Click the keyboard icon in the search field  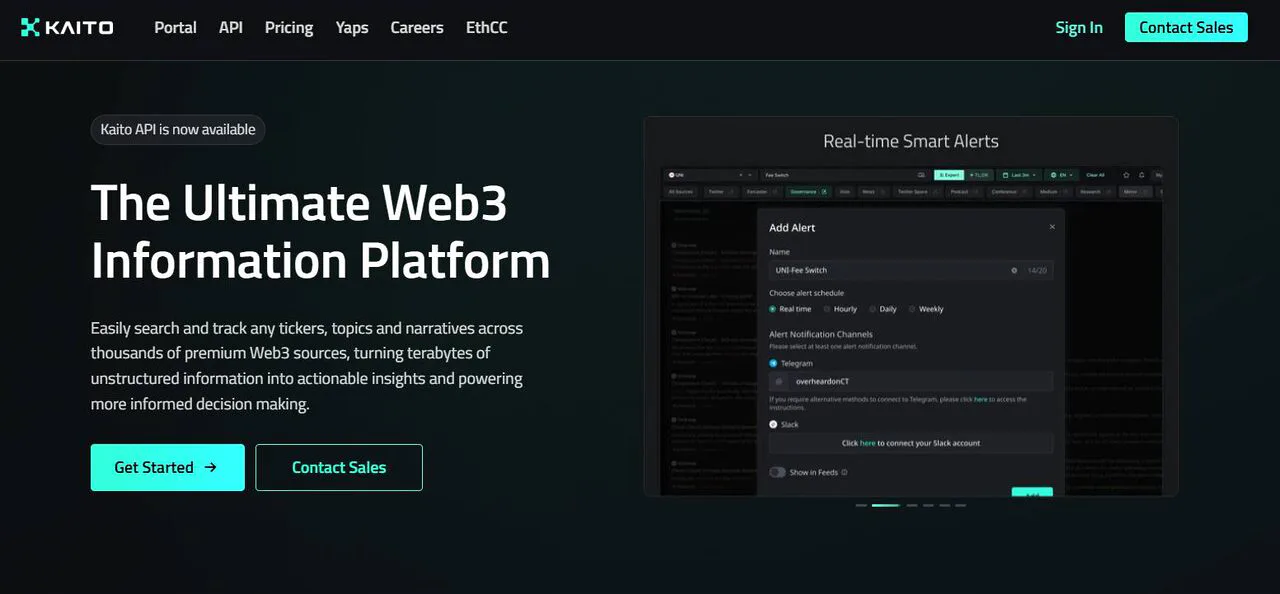click(921, 175)
